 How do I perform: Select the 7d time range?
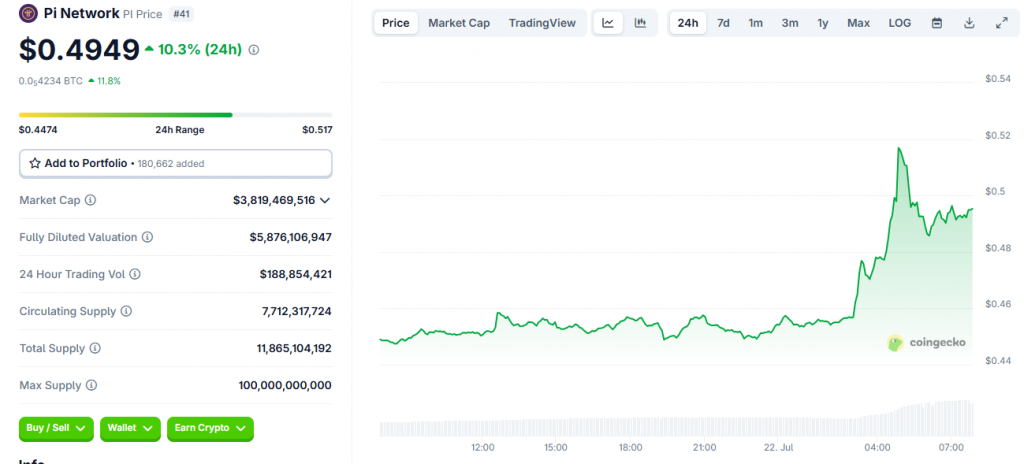click(x=723, y=23)
